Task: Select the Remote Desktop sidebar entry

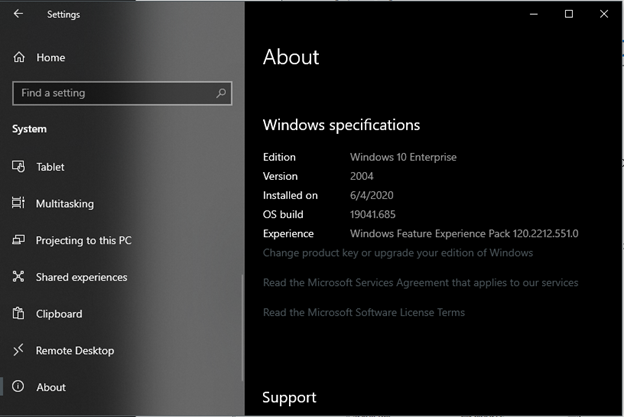Action: click(75, 351)
